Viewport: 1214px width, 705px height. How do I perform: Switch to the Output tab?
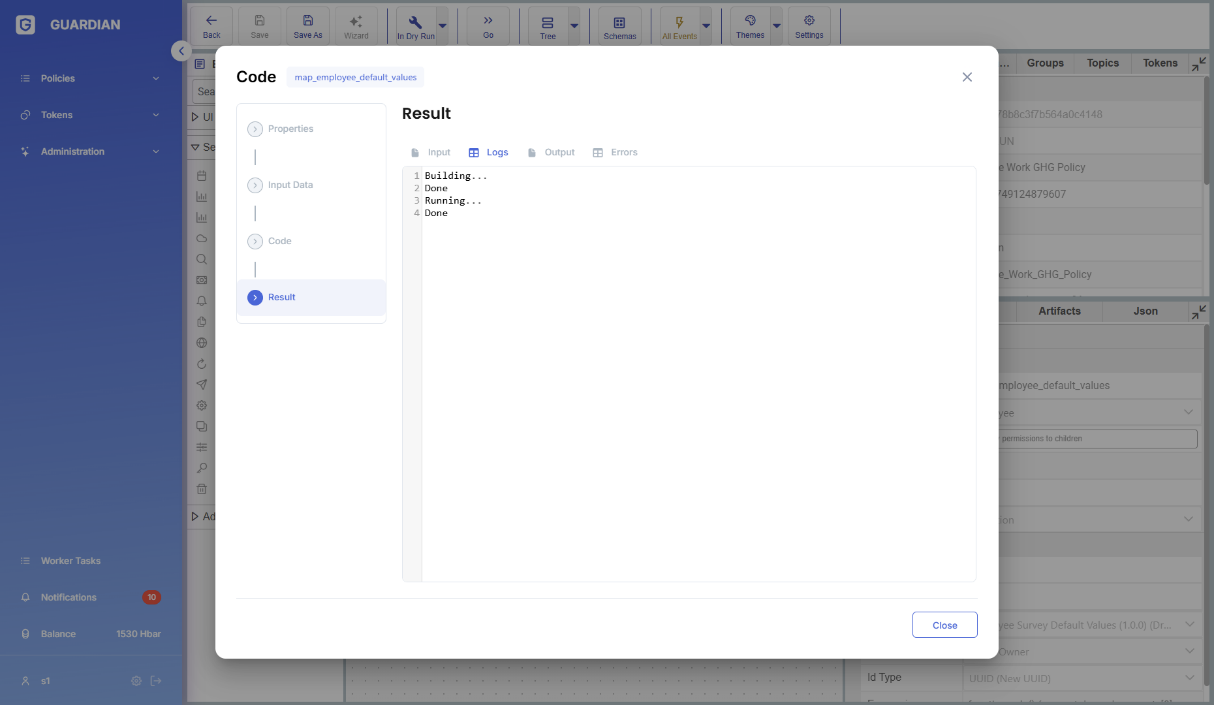[551, 153]
